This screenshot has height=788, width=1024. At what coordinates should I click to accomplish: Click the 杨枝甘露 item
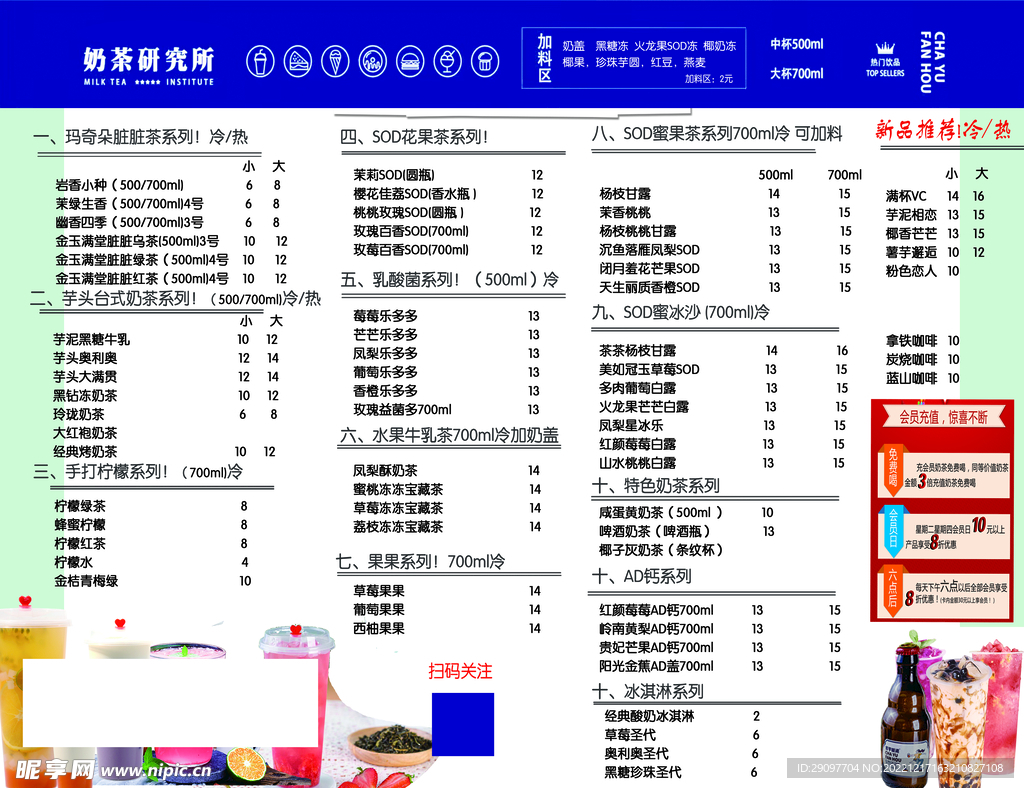(625, 195)
